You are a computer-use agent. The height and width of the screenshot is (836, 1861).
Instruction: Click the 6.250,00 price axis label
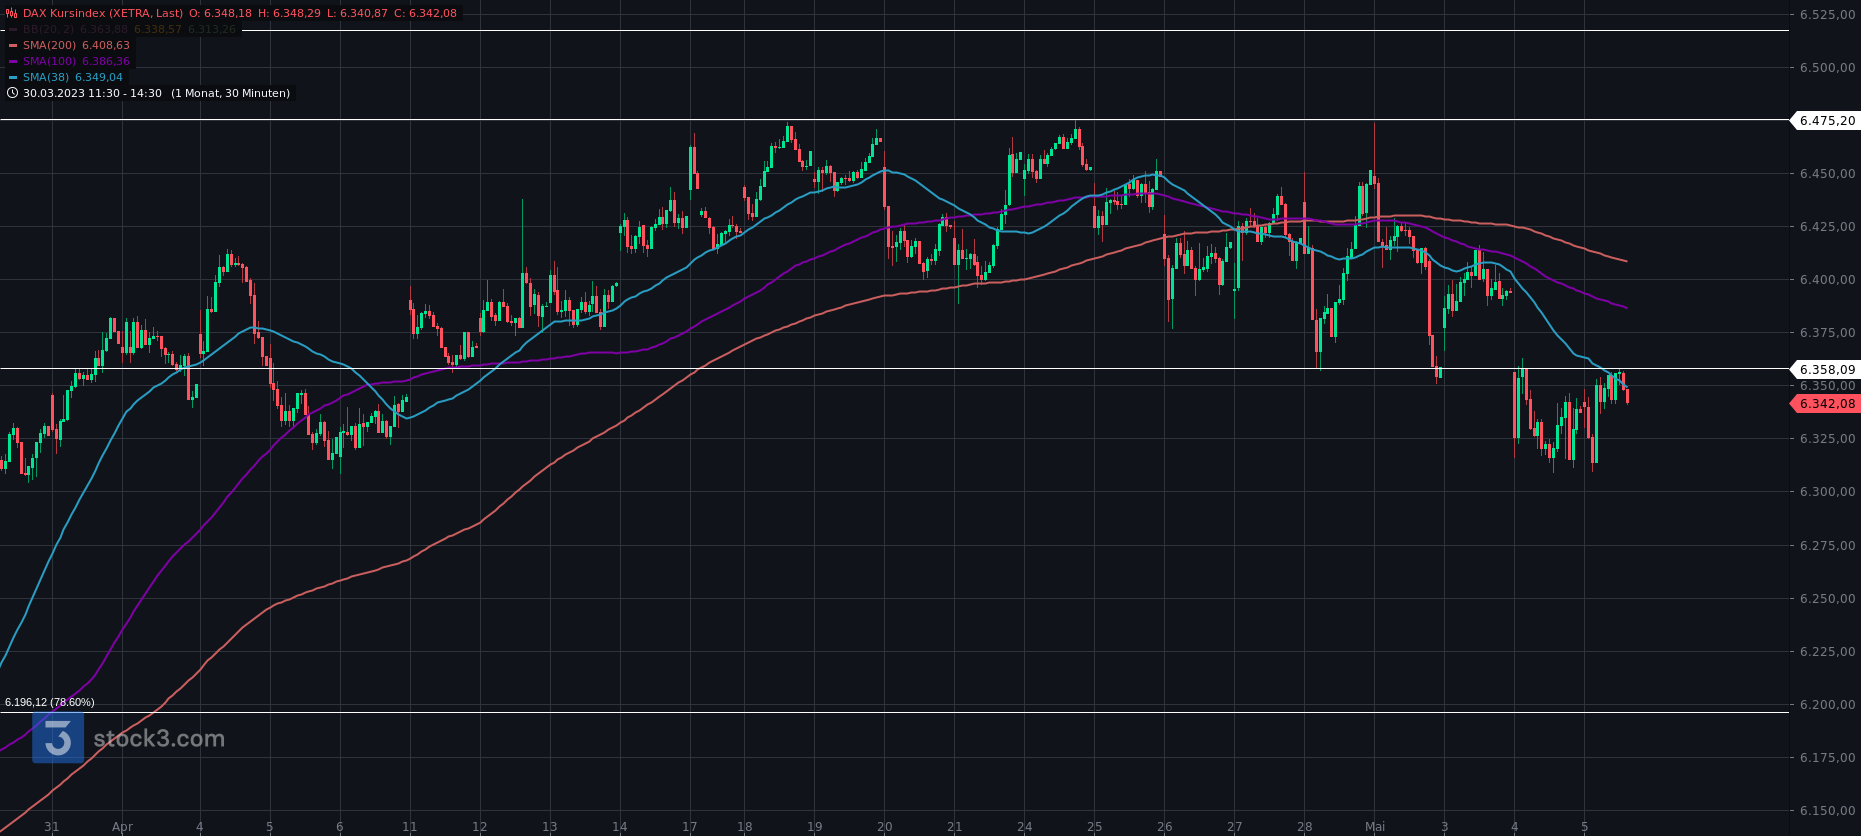1827,598
